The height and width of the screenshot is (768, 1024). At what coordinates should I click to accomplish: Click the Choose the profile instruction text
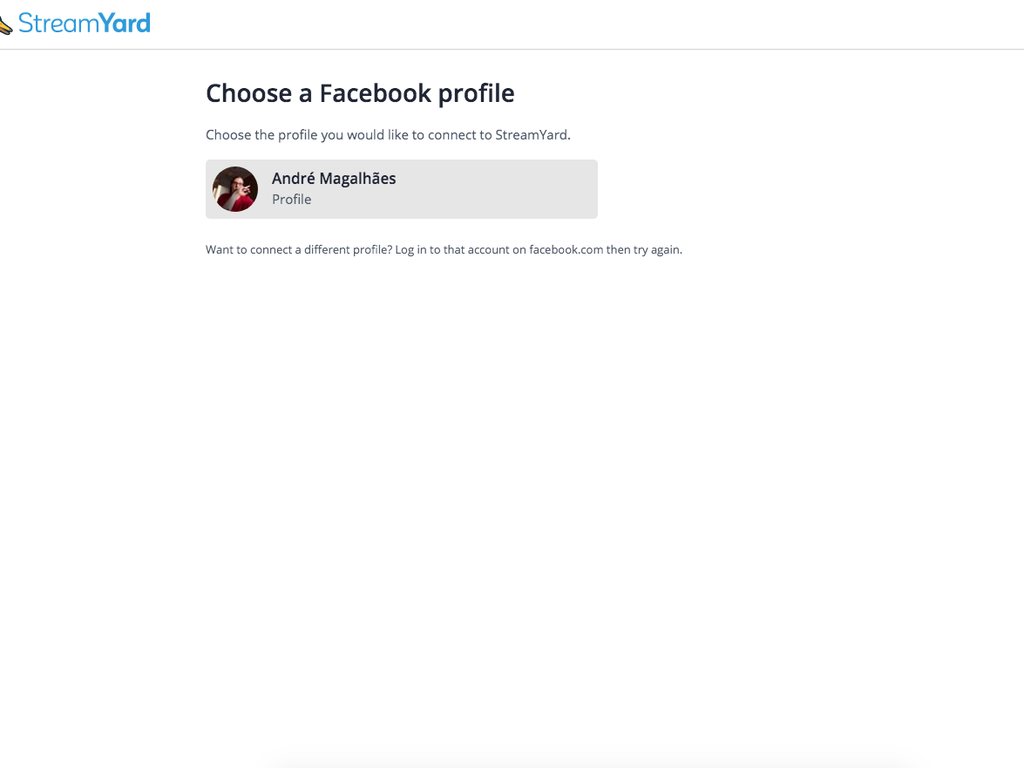click(388, 135)
